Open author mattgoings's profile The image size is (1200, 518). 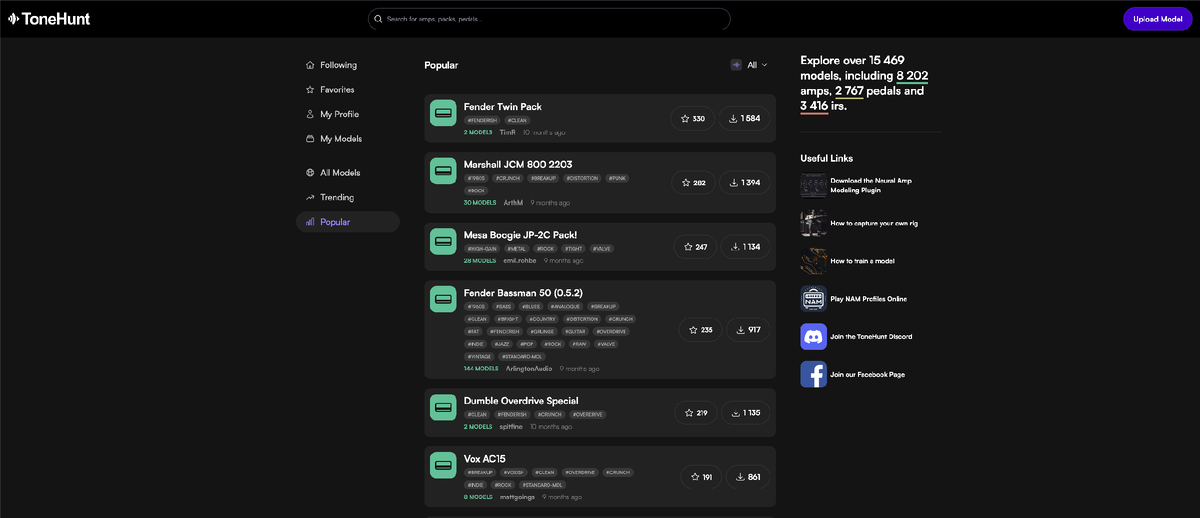click(x=518, y=496)
